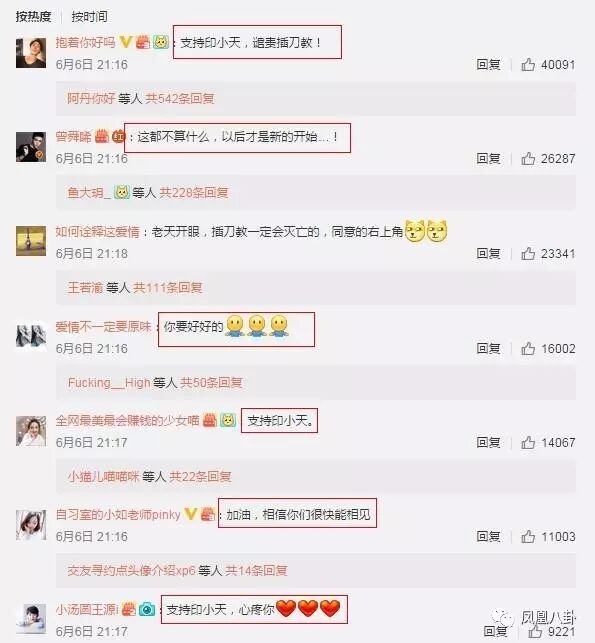
Task: Click the like icon beside 11003
Action: pyautogui.click(x=528, y=536)
